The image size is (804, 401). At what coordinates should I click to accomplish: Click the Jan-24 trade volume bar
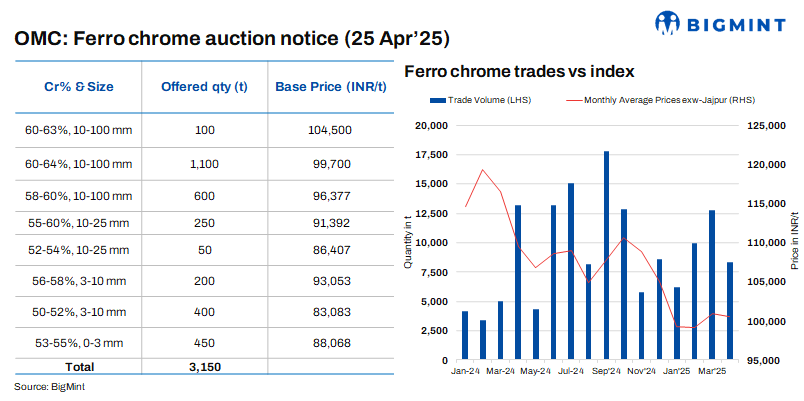[x=465, y=335]
